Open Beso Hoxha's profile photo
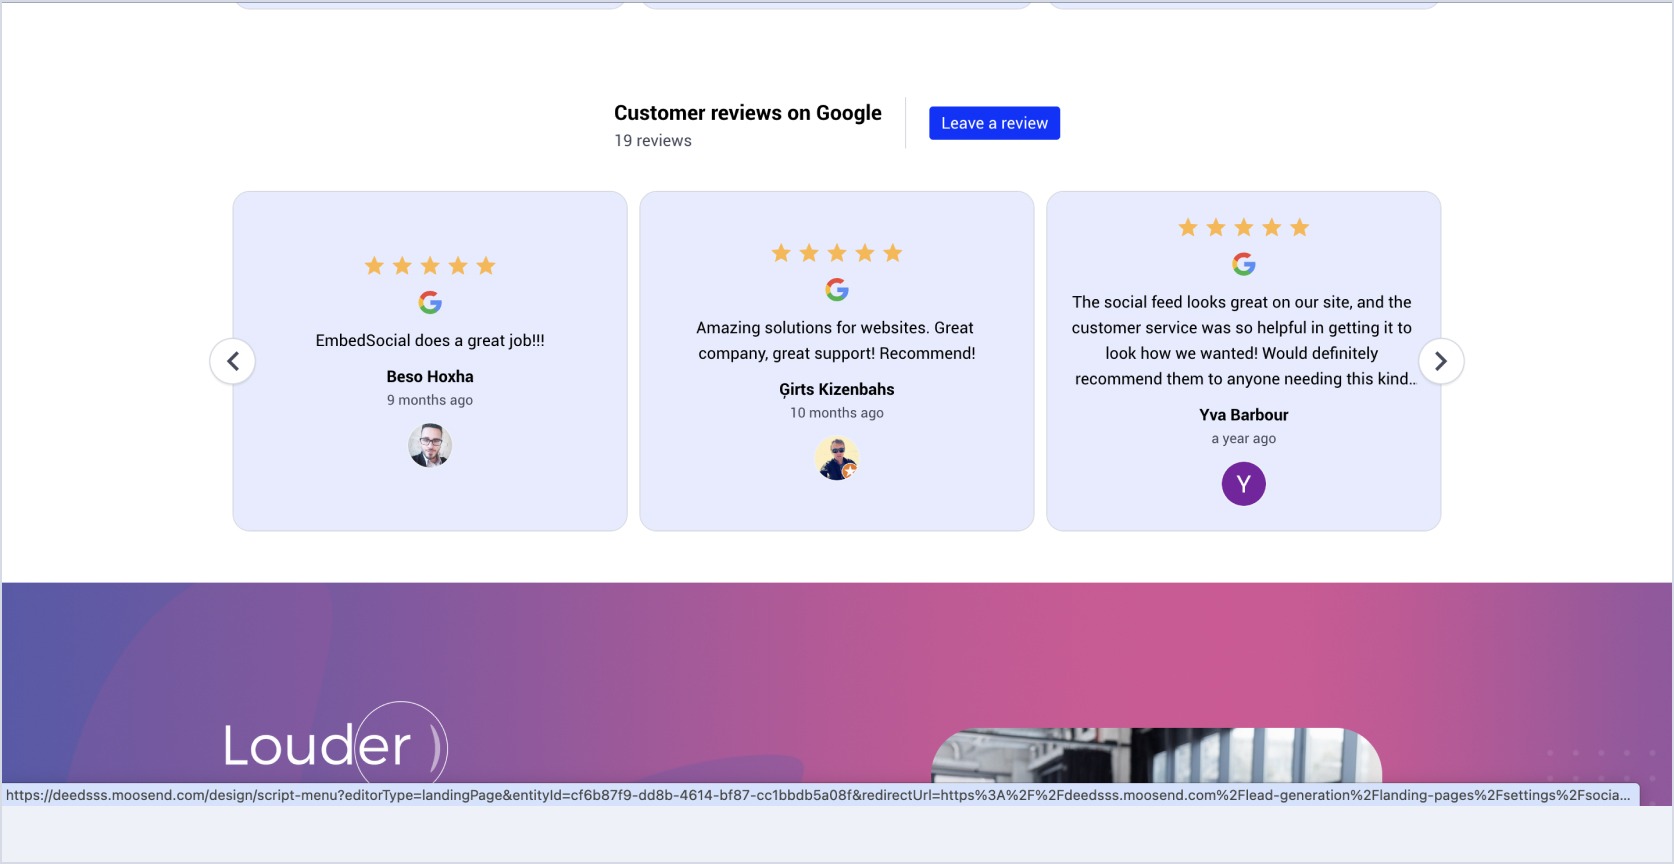1674x864 pixels. point(430,445)
